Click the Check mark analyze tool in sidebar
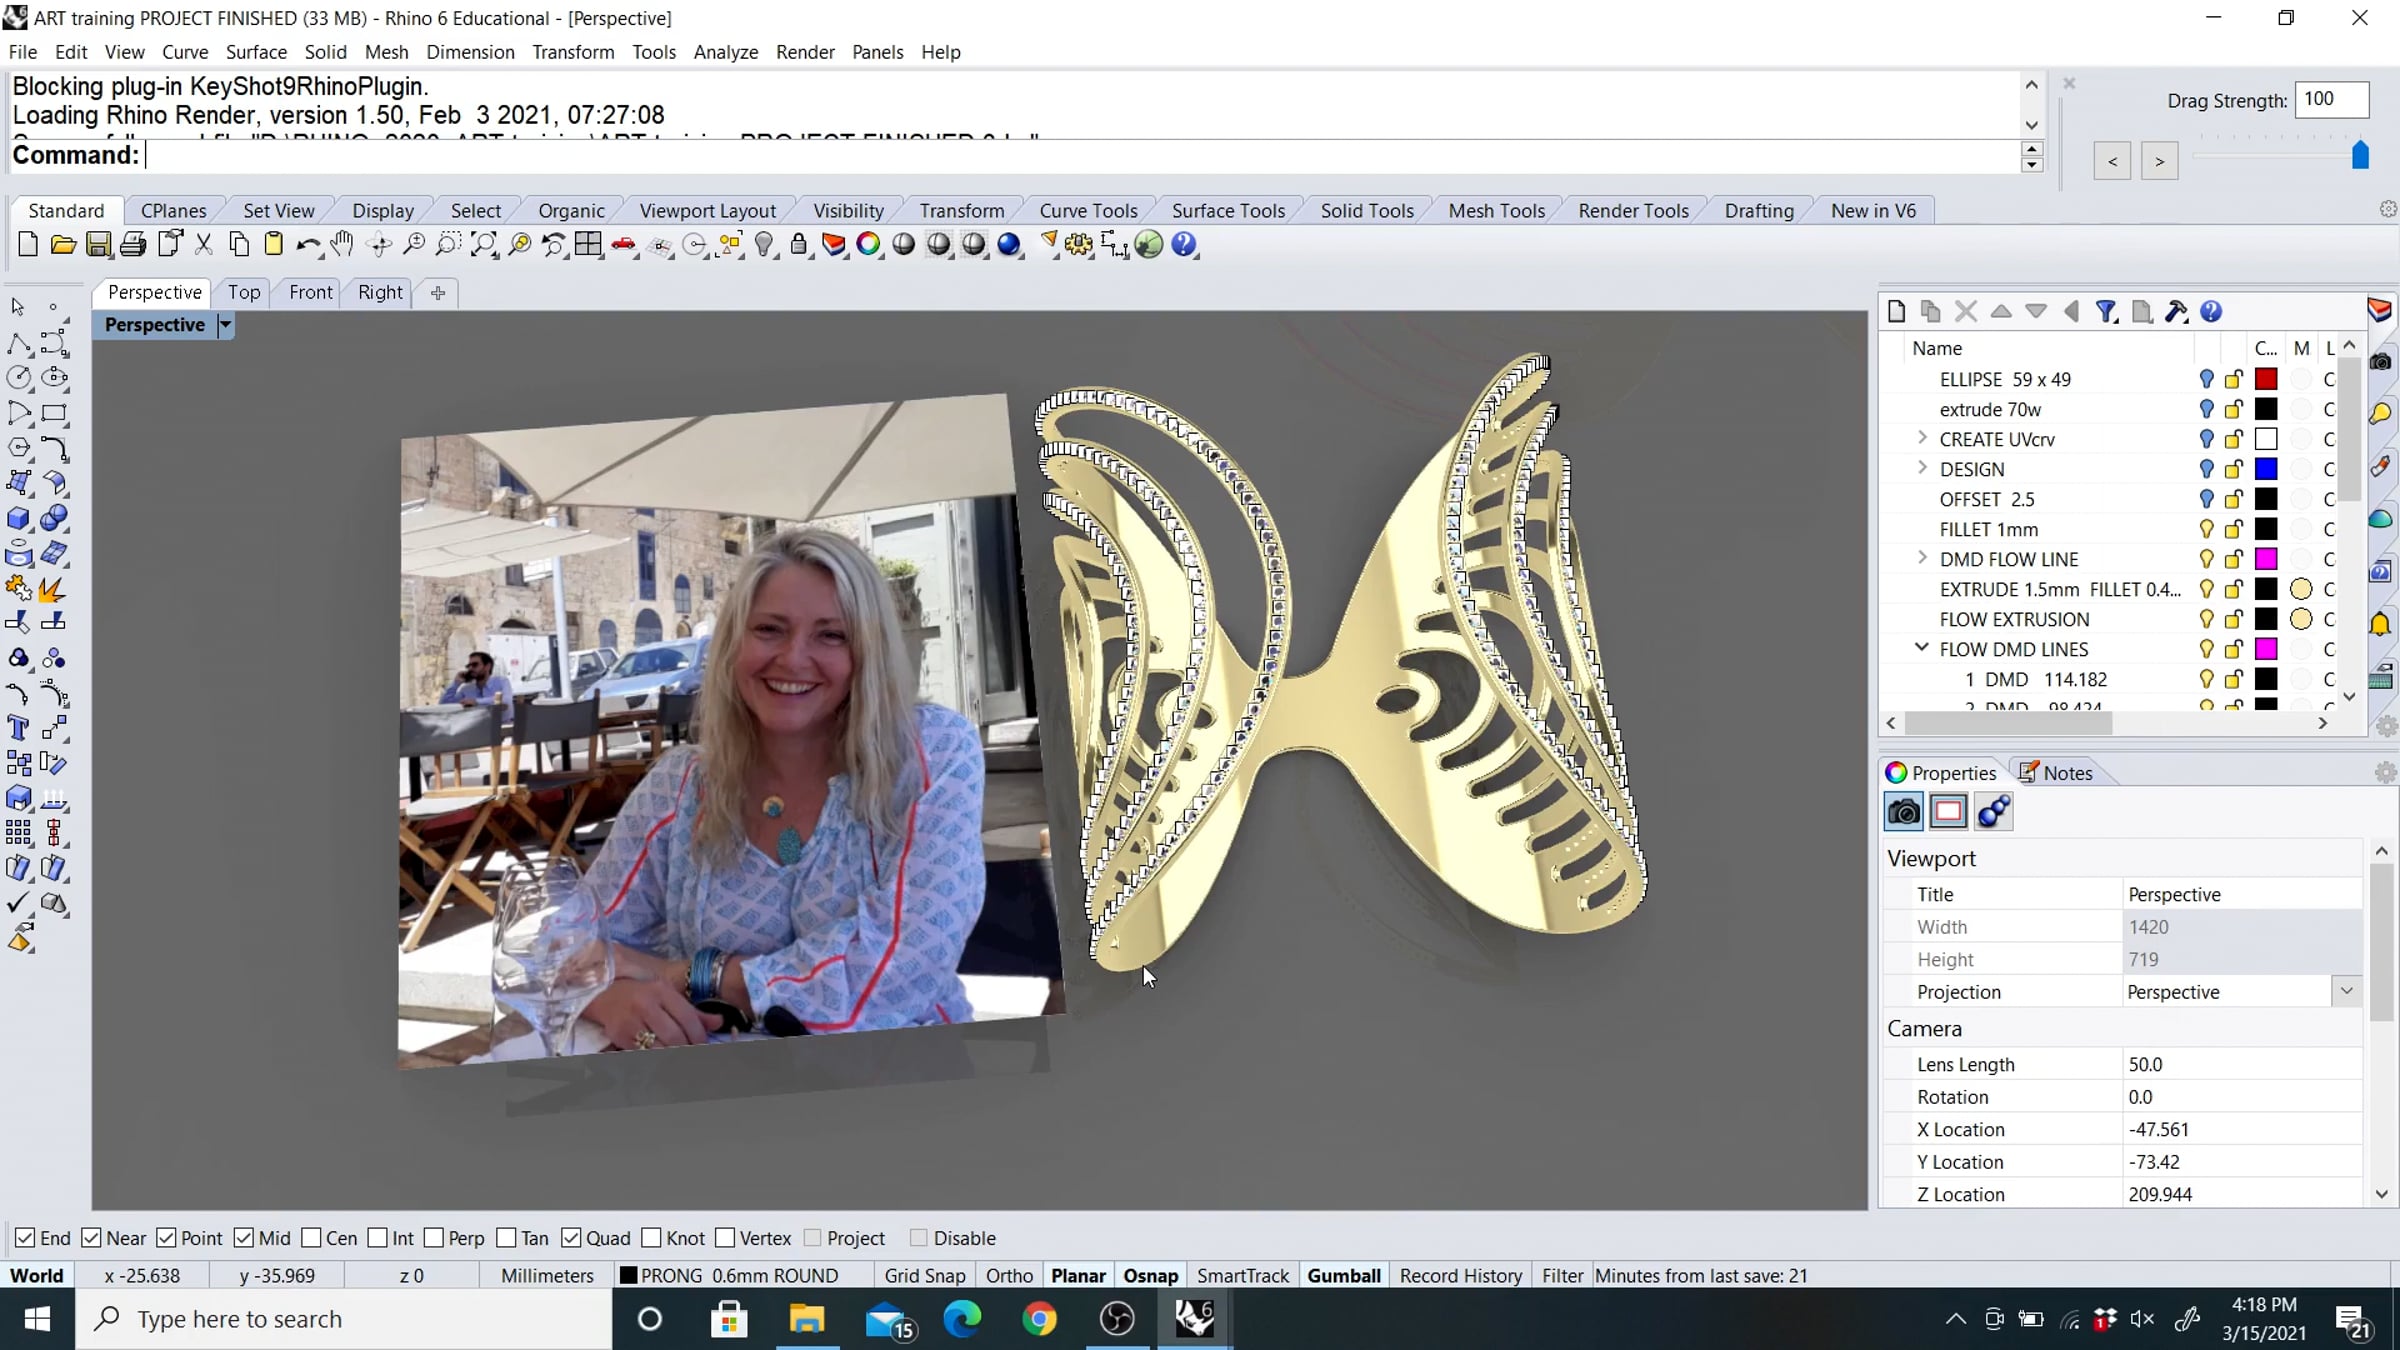This screenshot has width=2400, height=1350. click(x=18, y=903)
